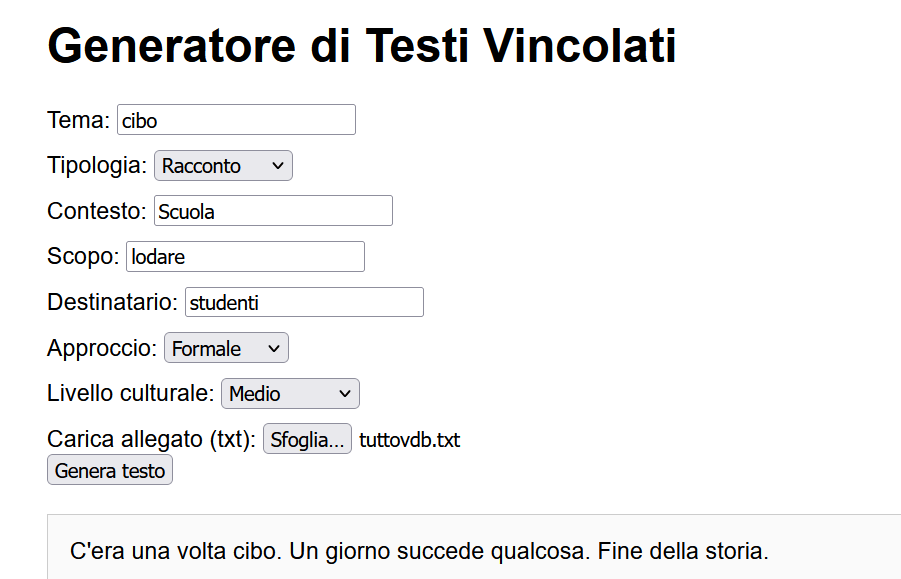
Task: Click the generated story text output
Action: pyautogui.click(x=419, y=551)
